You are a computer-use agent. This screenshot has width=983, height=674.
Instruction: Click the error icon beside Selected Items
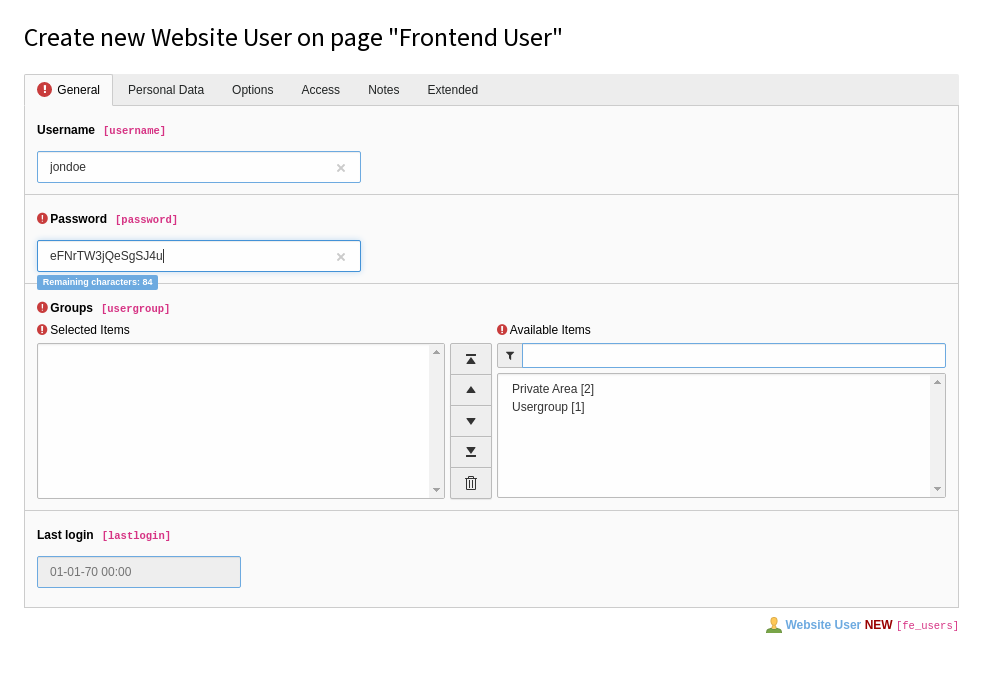pyautogui.click(x=43, y=330)
